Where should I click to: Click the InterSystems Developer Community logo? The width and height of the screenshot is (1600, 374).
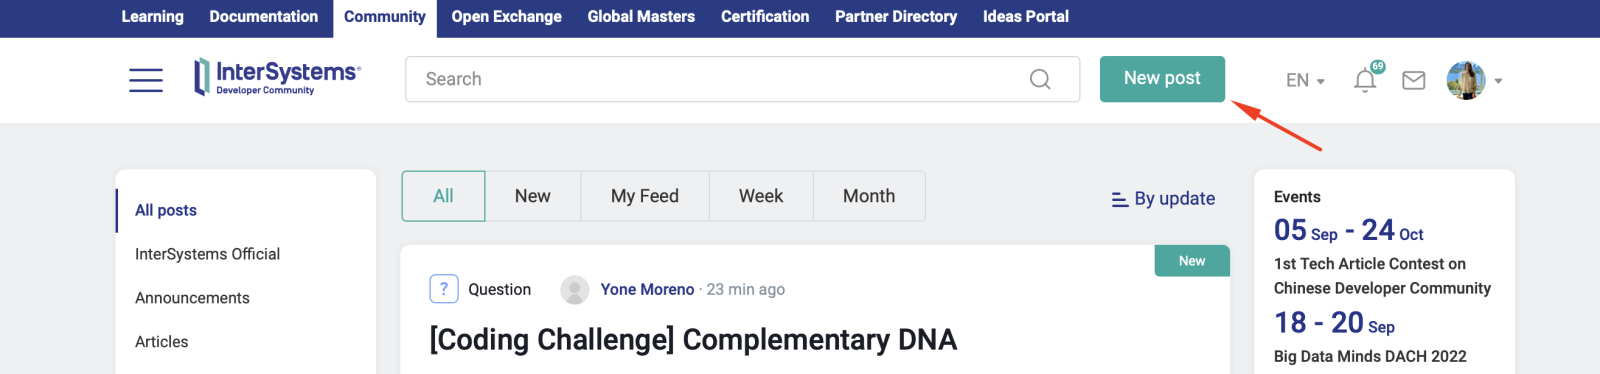tap(277, 77)
